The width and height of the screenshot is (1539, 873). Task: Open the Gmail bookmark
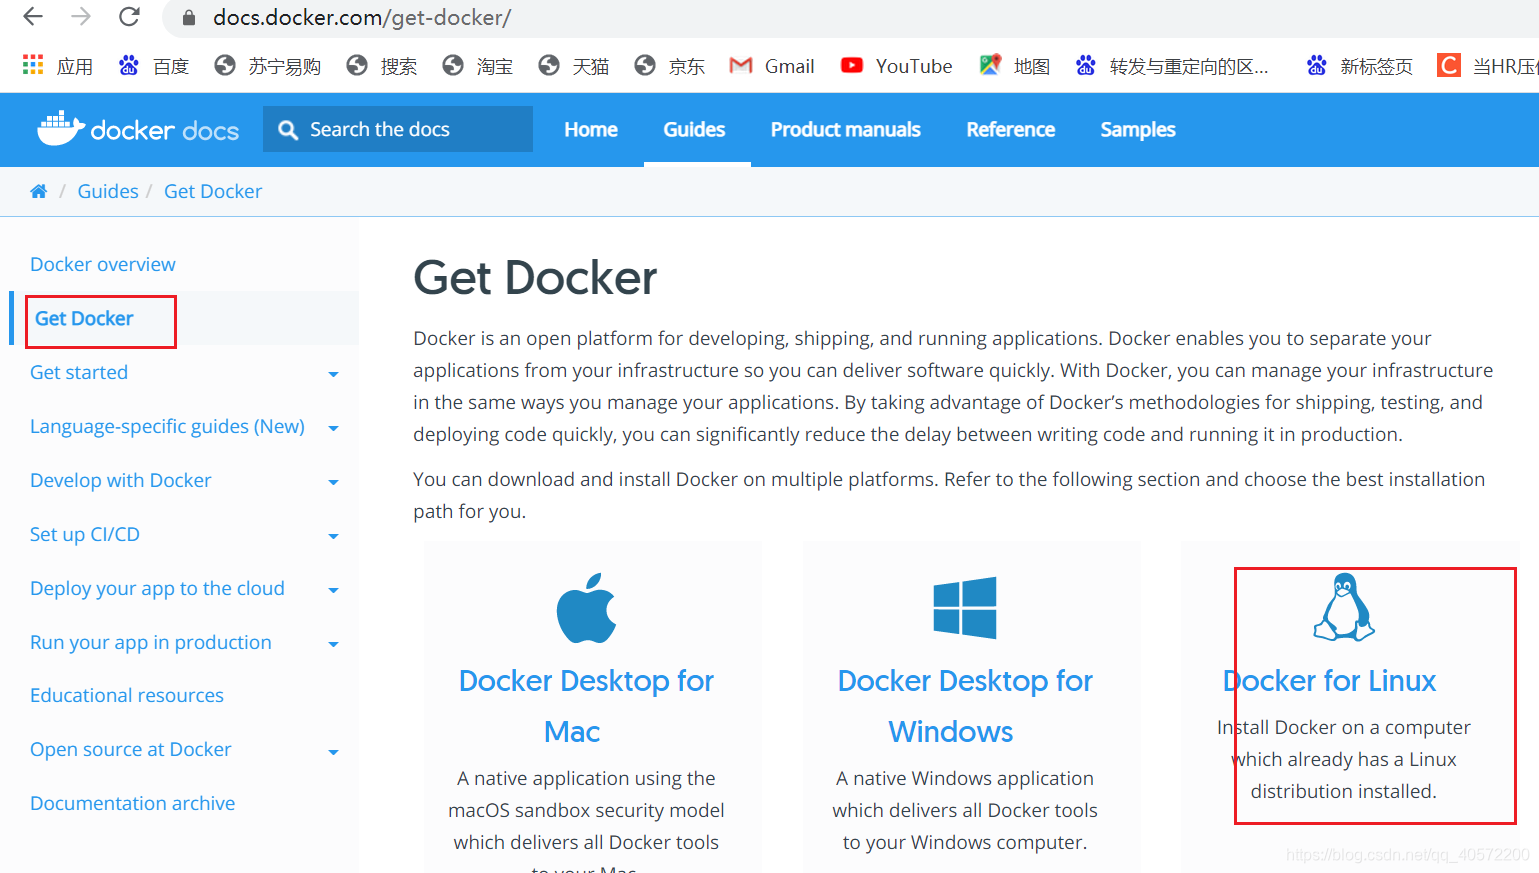[x=772, y=66]
